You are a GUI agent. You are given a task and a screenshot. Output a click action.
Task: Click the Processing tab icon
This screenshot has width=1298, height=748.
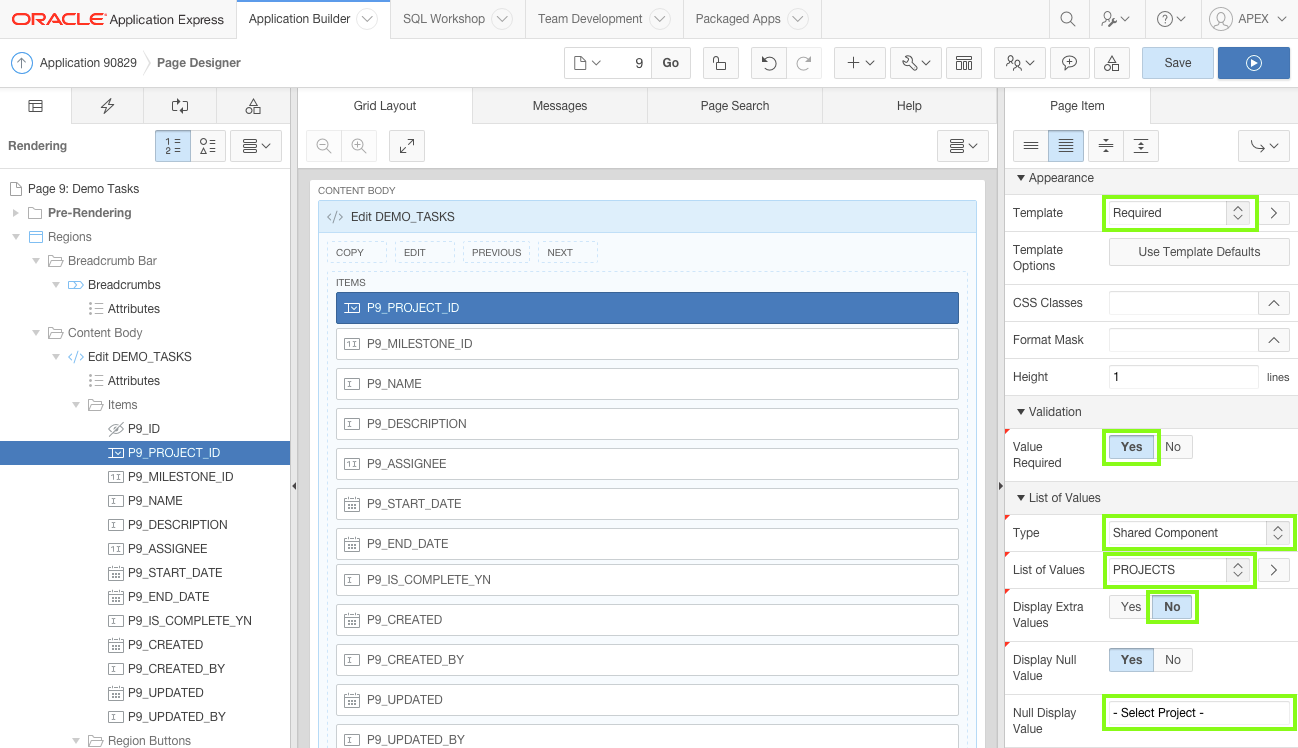(x=180, y=105)
